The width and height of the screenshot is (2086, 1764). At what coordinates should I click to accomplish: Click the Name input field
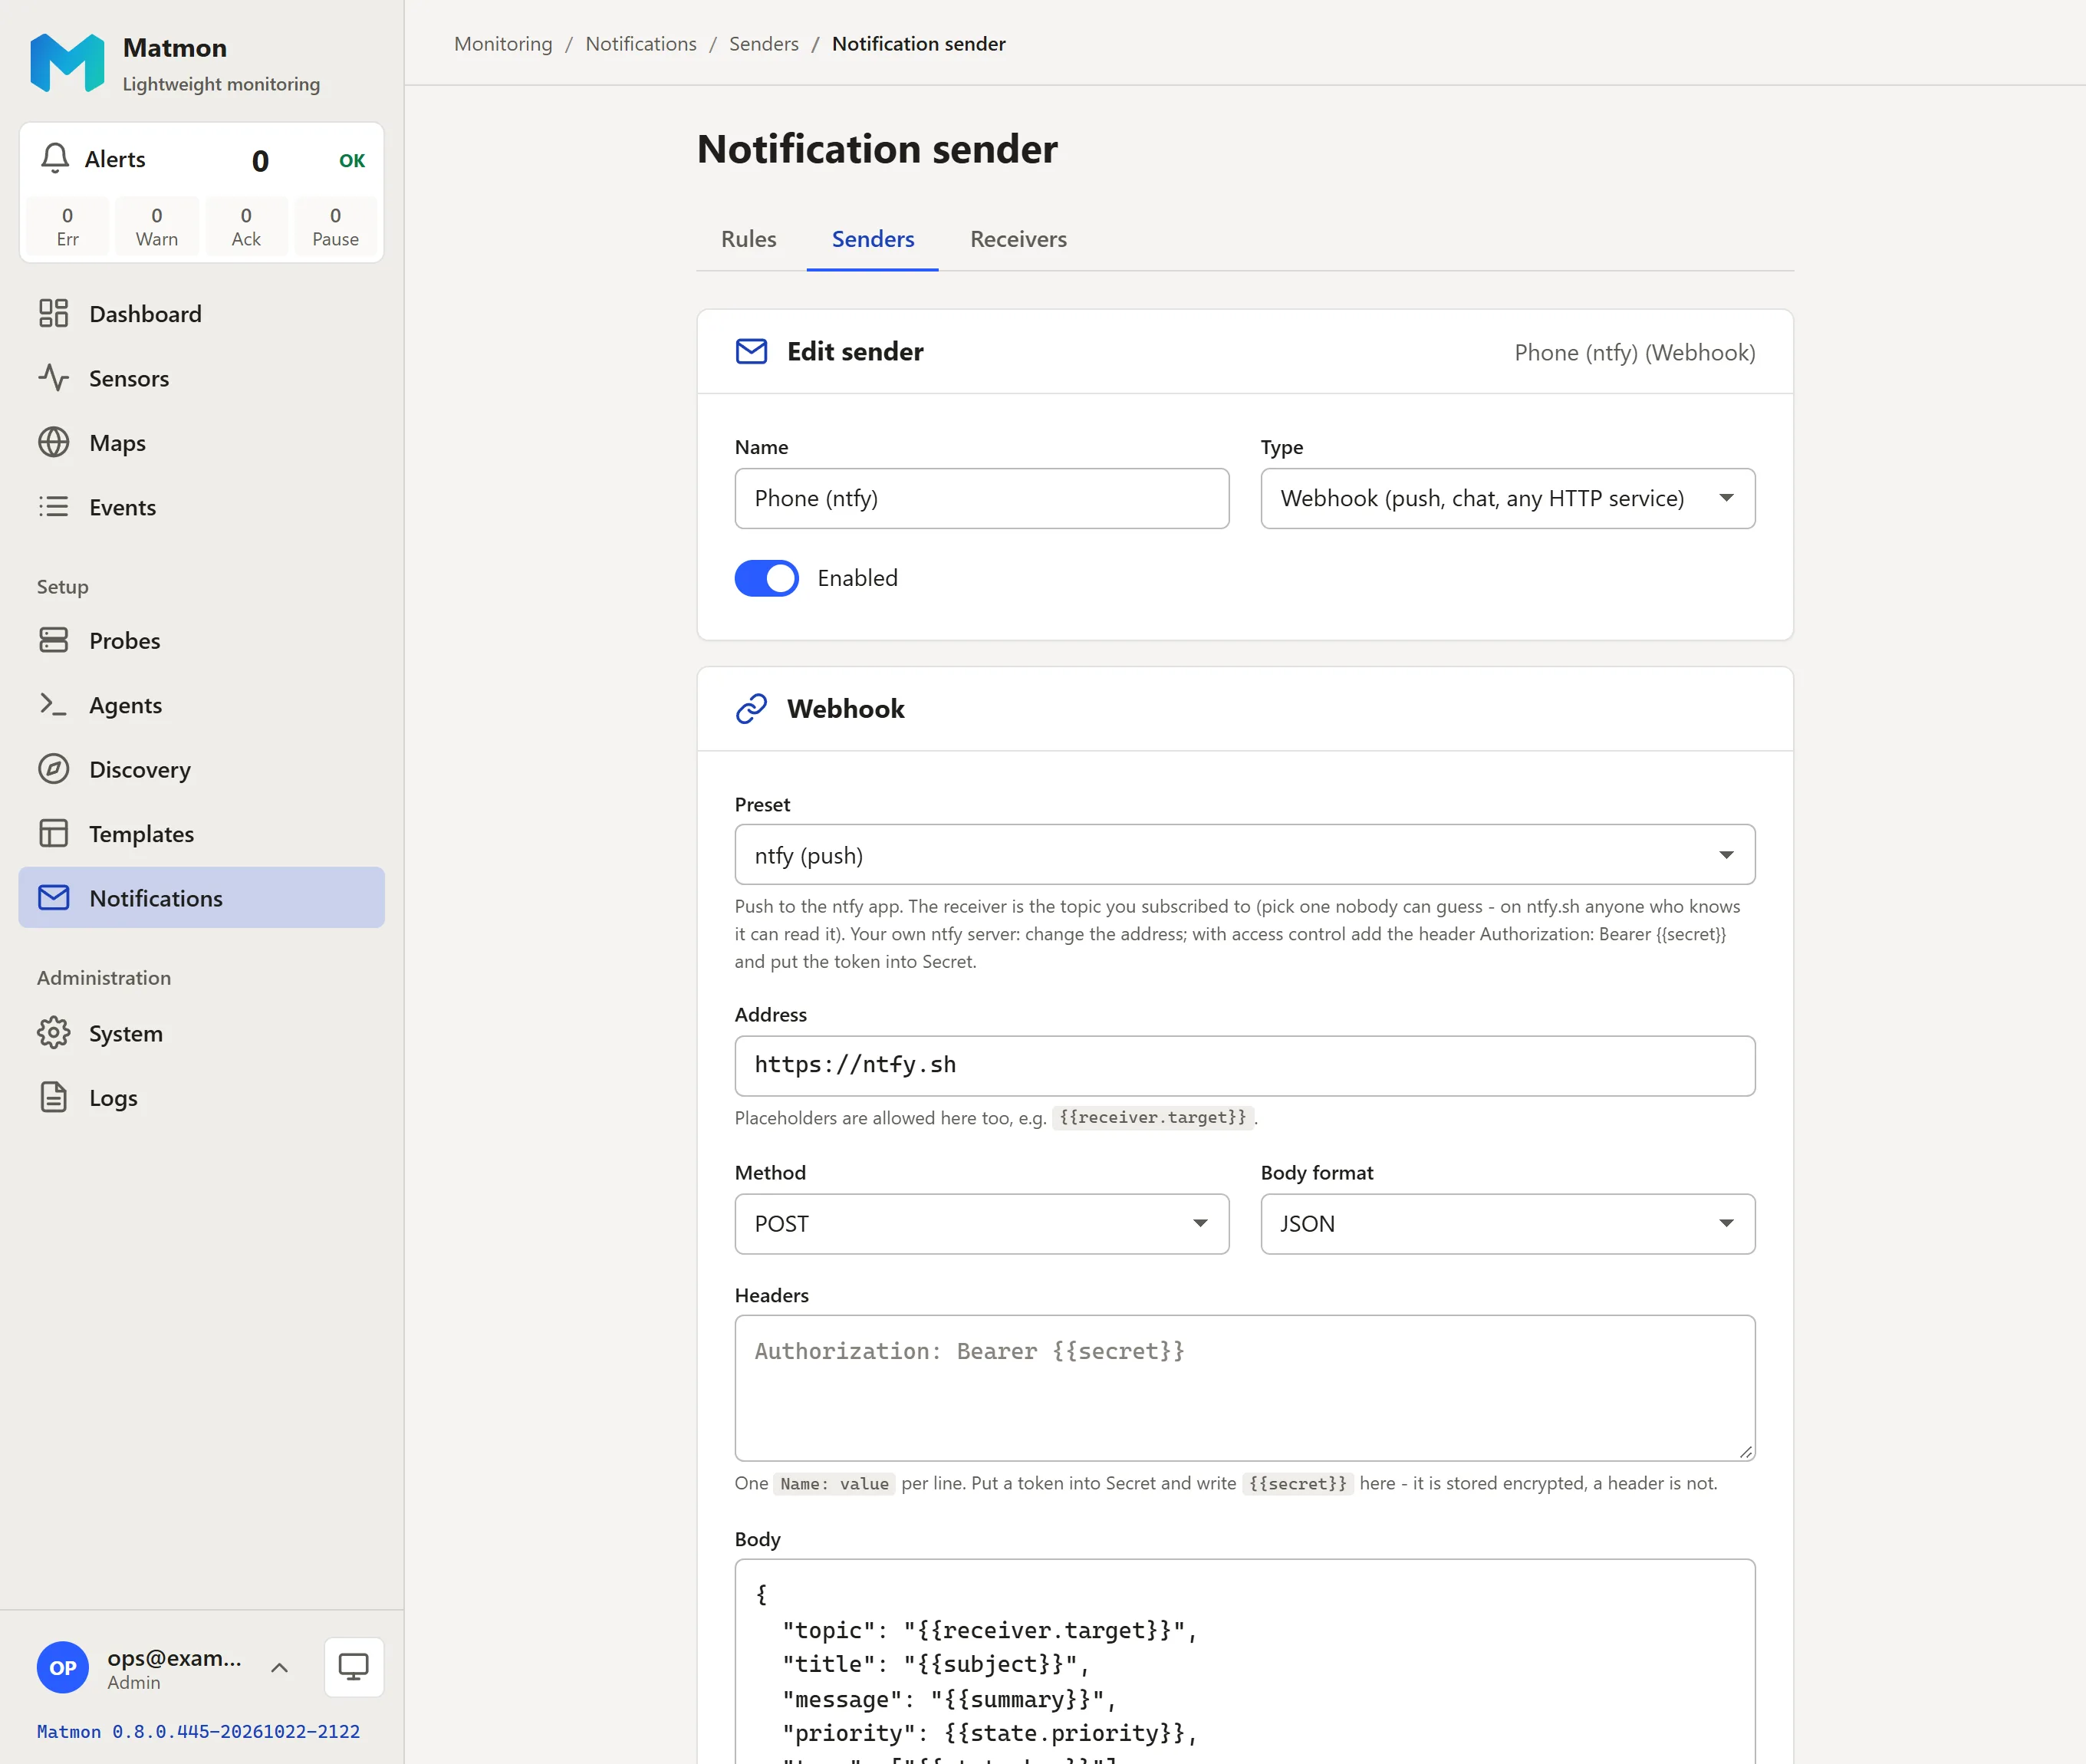(981, 498)
